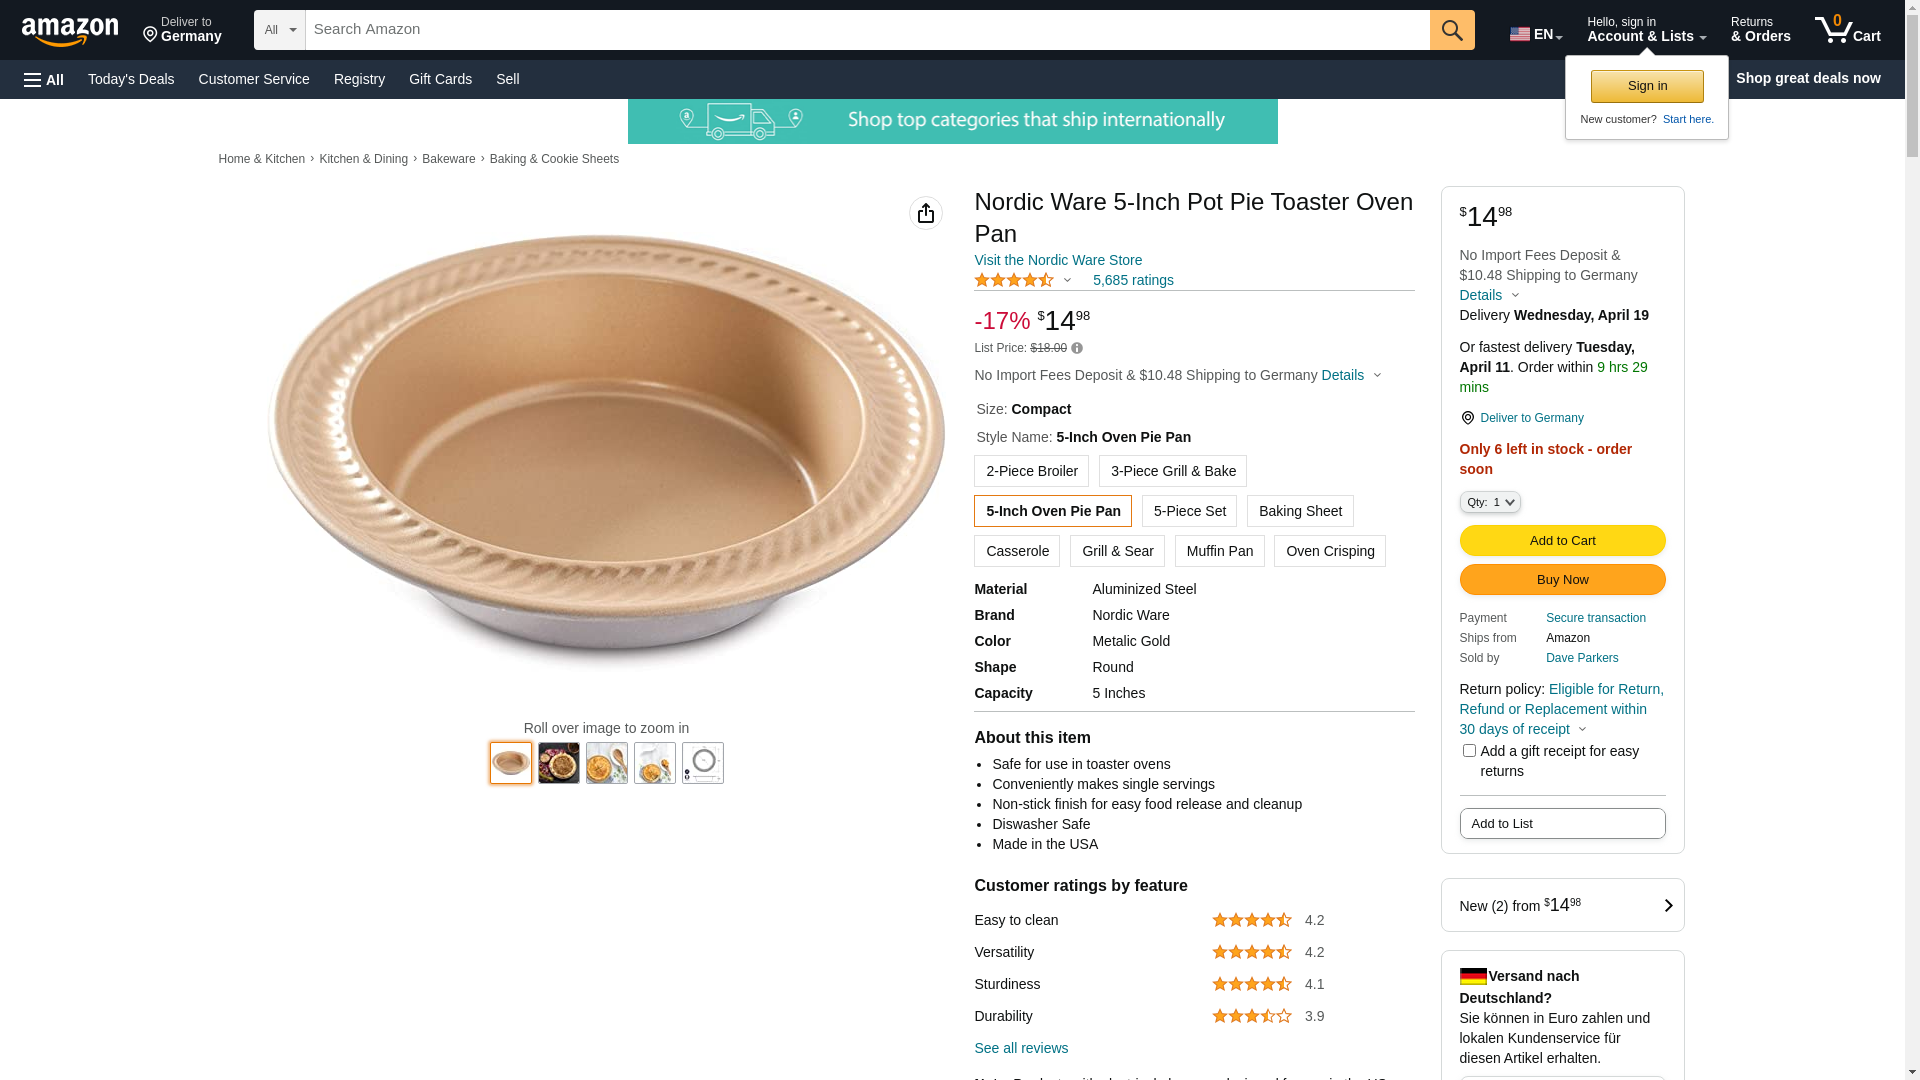Open the EN language flag selector
Image resolution: width=1920 pixels, height=1080 pixels.
(1535, 34)
